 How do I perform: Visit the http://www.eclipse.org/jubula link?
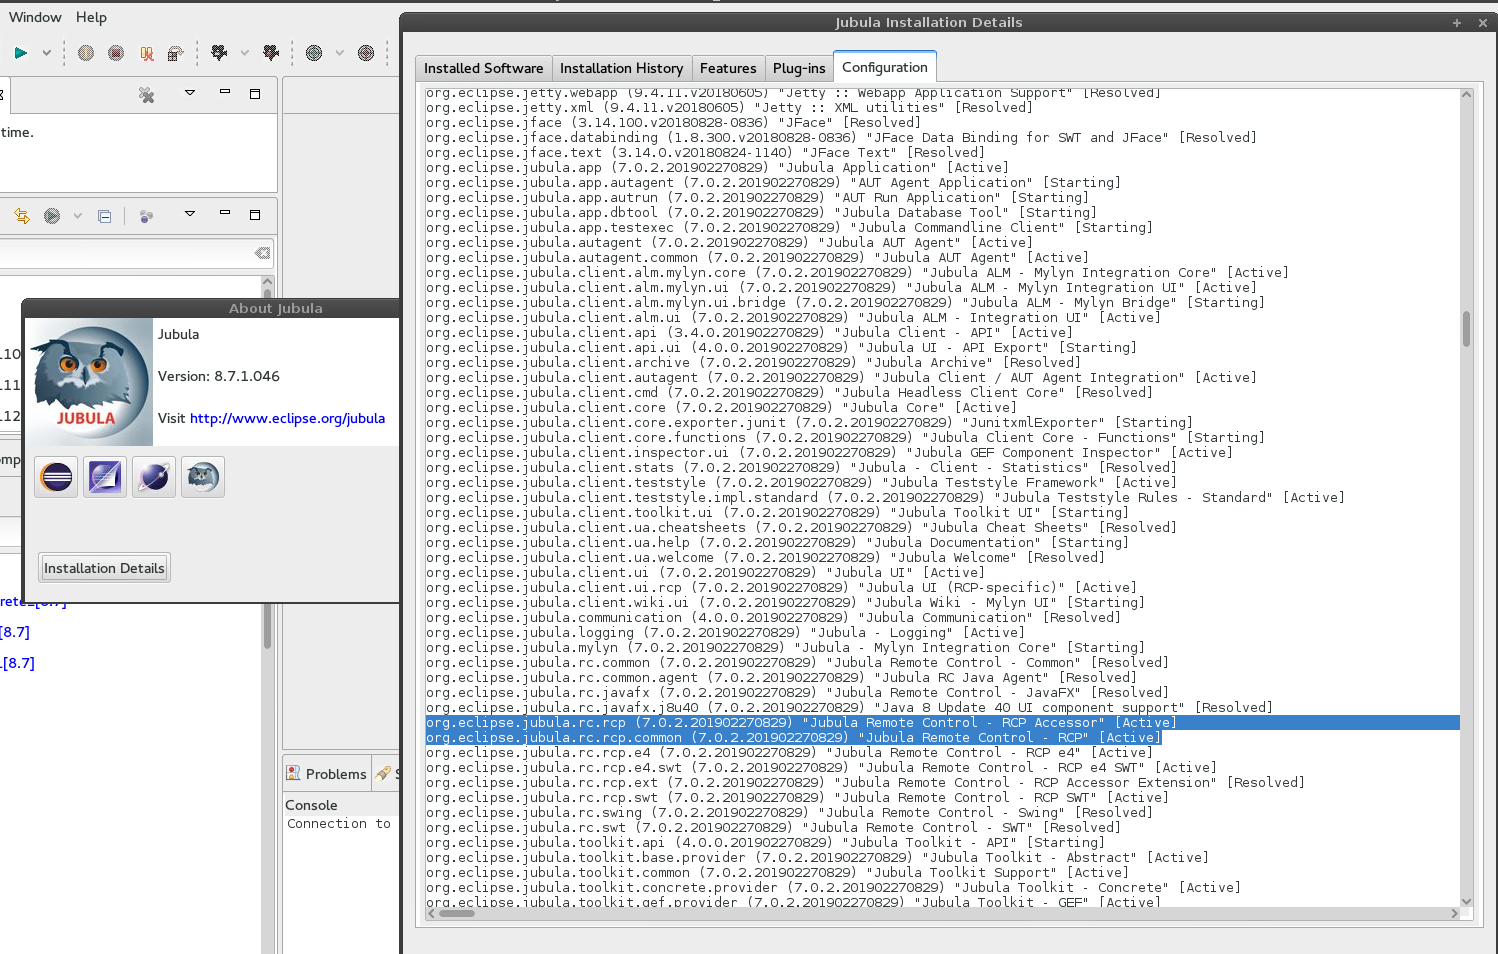(x=287, y=419)
